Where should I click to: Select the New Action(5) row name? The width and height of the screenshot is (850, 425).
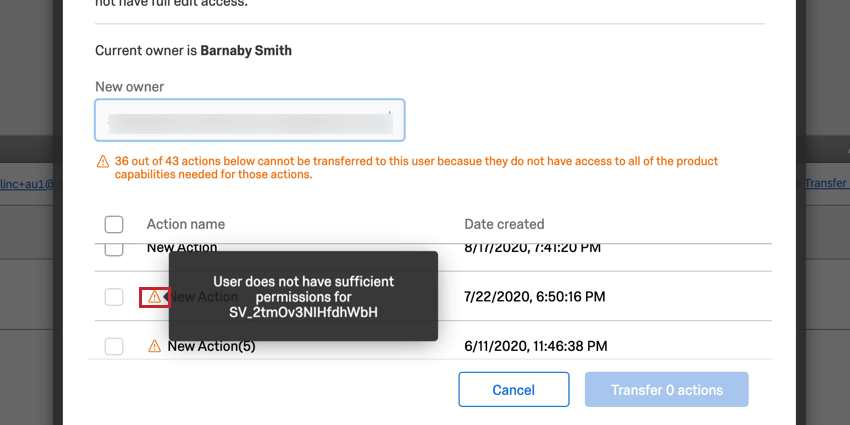[211, 346]
